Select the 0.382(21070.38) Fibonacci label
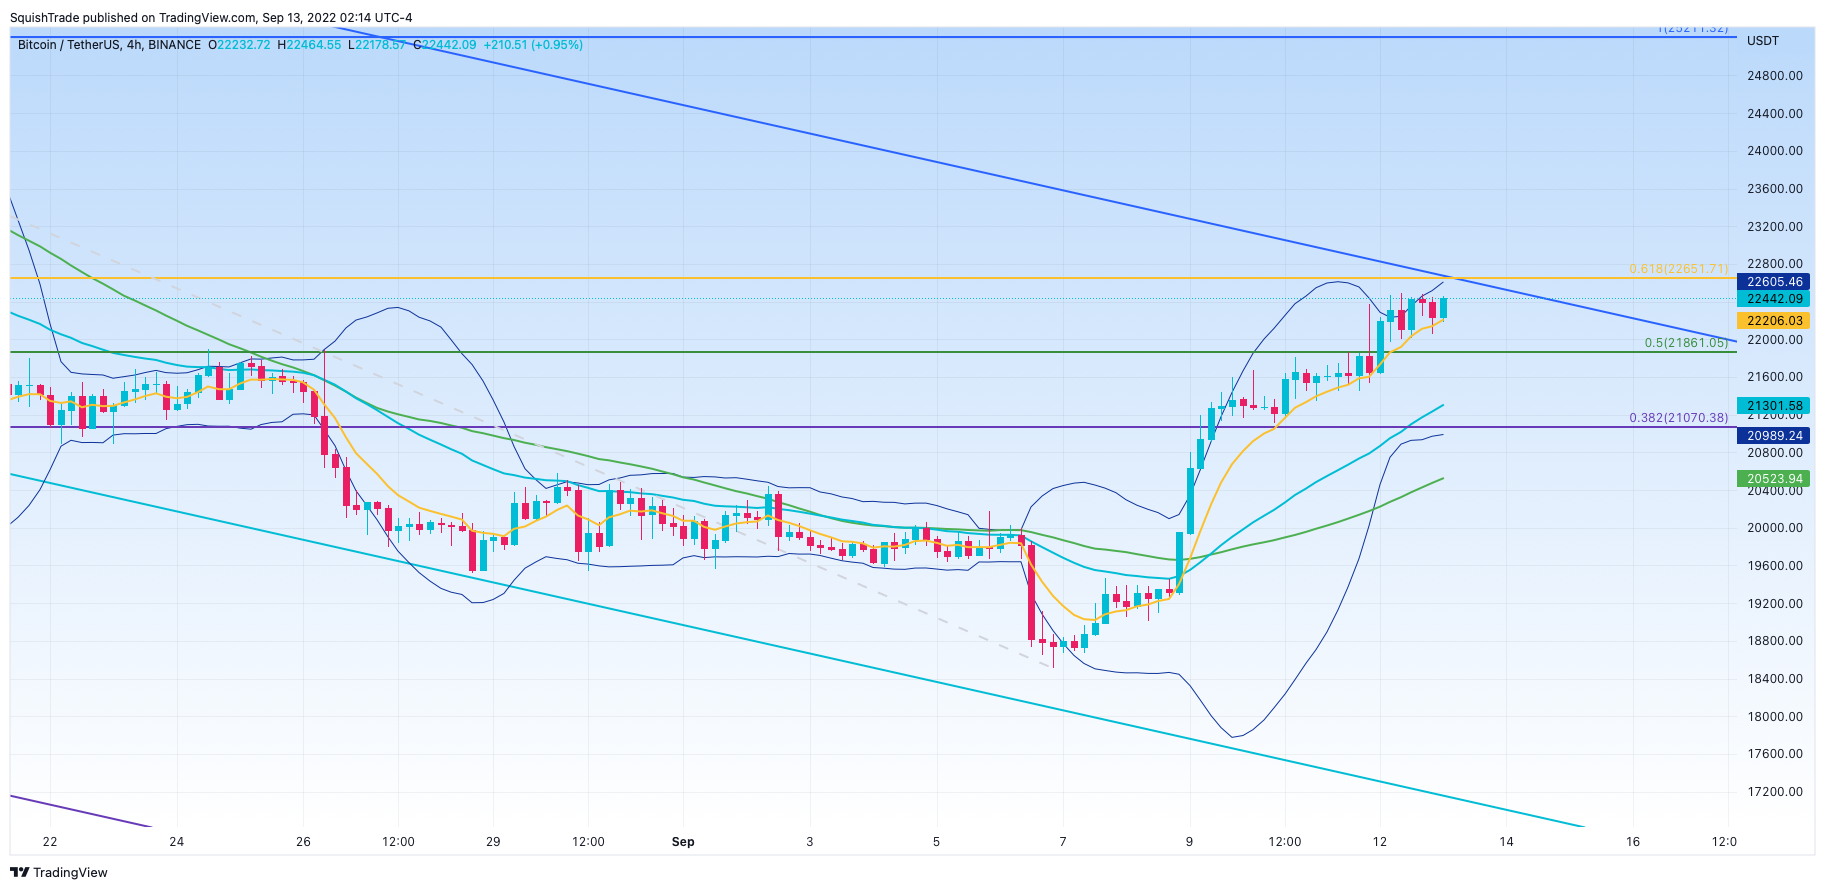The width and height of the screenshot is (1825, 890). click(1678, 418)
